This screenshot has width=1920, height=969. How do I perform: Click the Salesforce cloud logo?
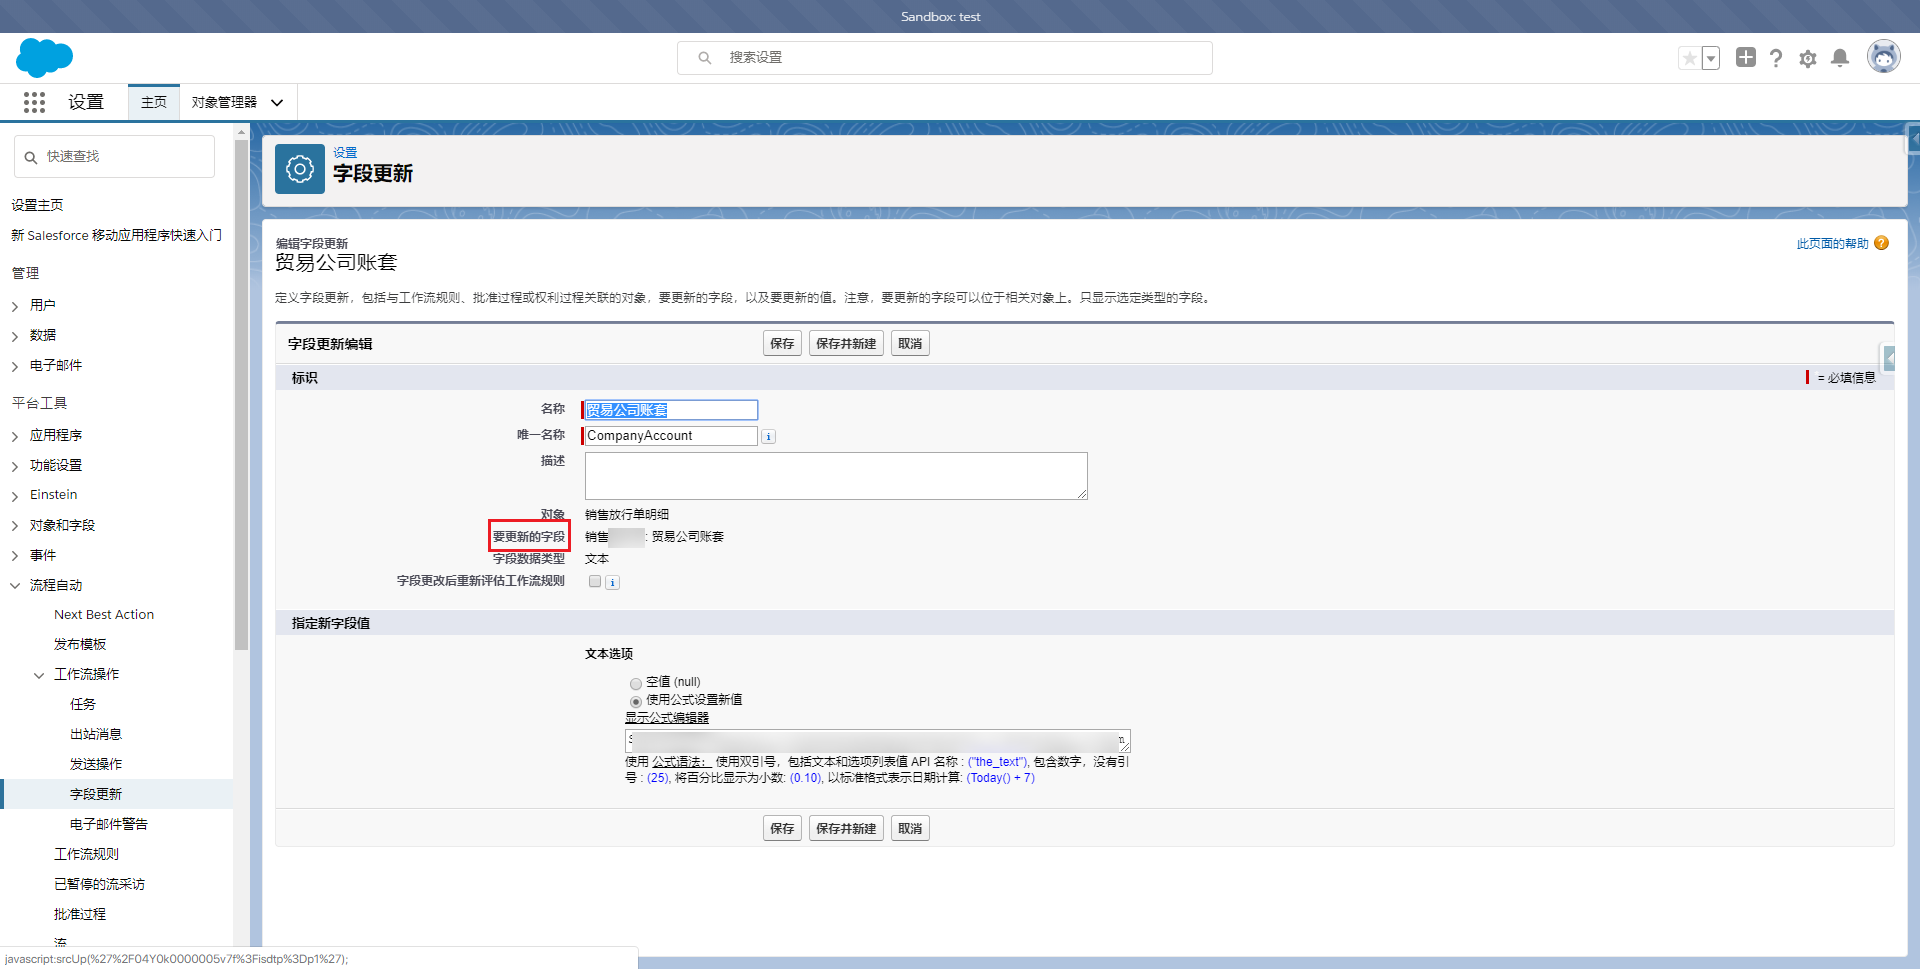(44, 58)
